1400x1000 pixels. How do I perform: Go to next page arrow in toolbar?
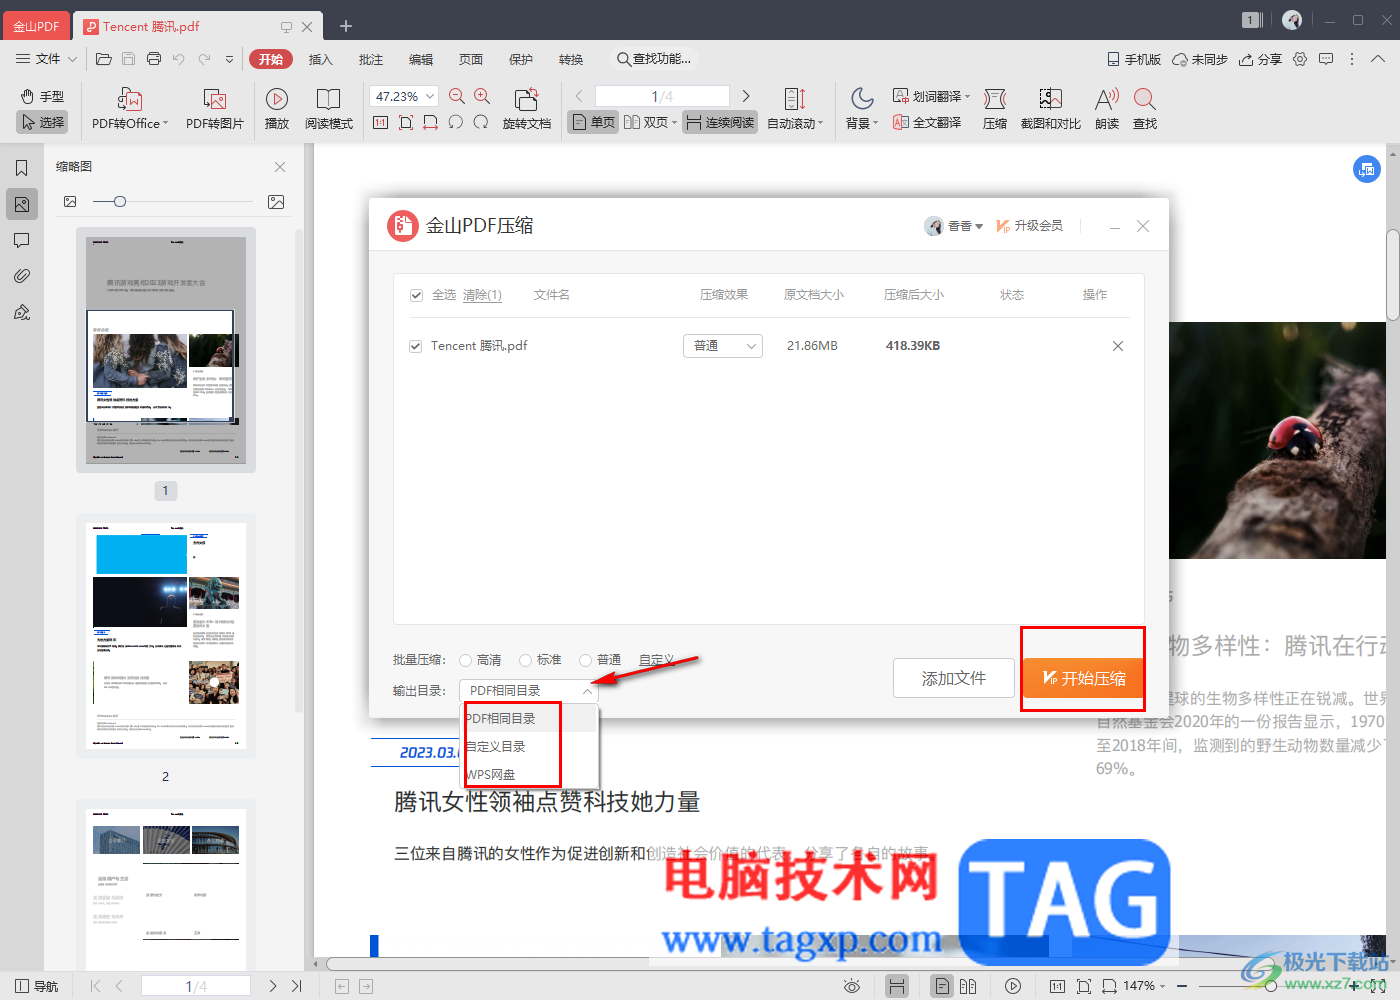(x=746, y=96)
